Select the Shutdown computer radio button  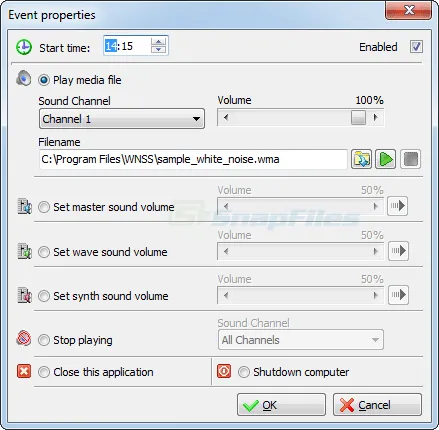244,372
